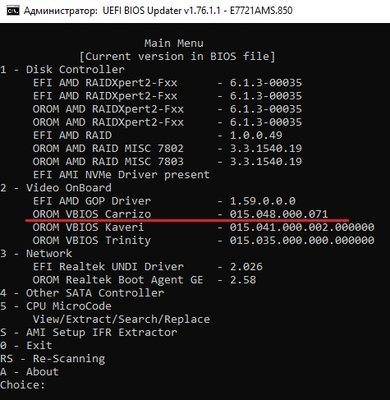Select AMI Setup IFR Extractor entry
The height and width of the screenshot is (400, 390).
click(x=89, y=332)
